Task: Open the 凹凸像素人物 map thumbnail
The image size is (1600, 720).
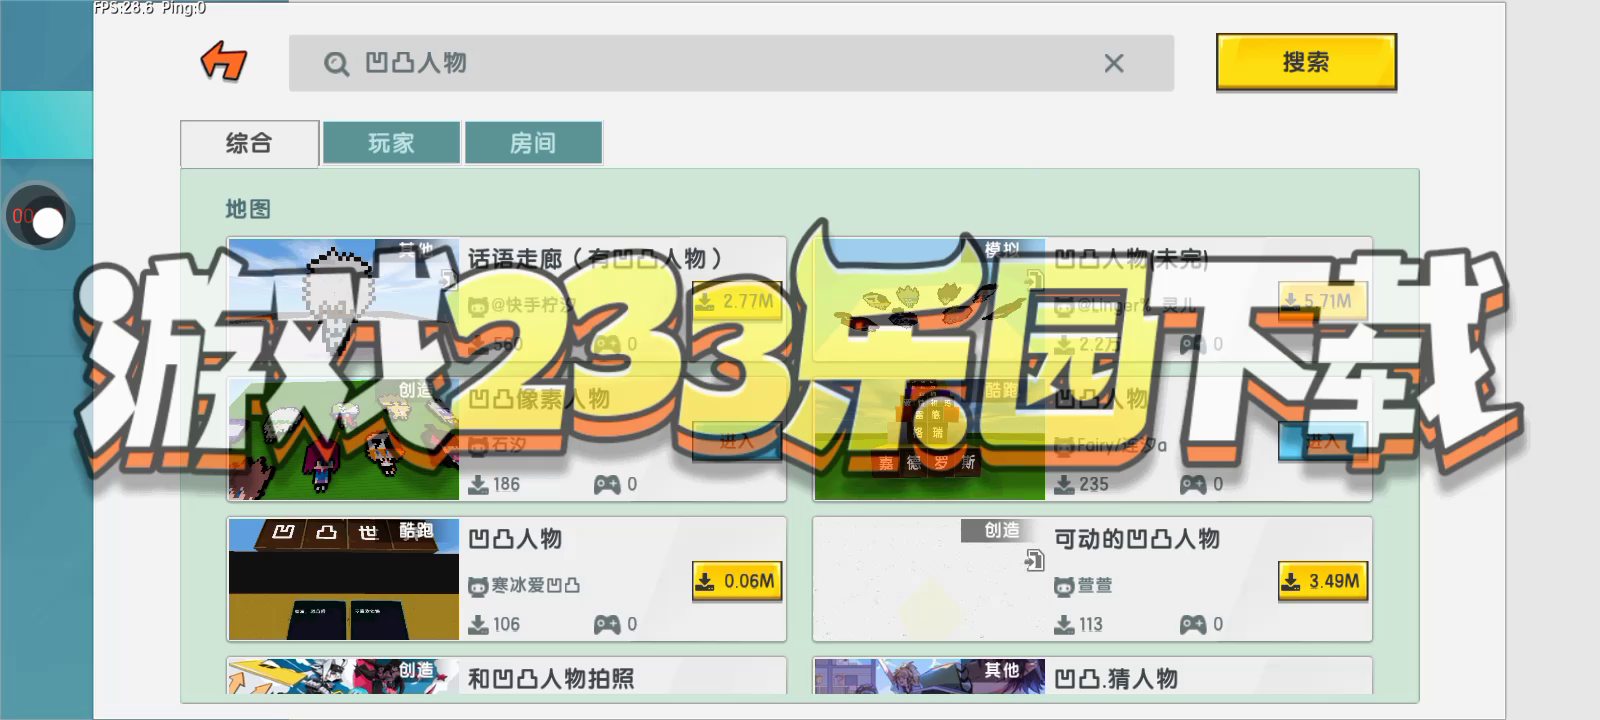Action: coord(343,439)
